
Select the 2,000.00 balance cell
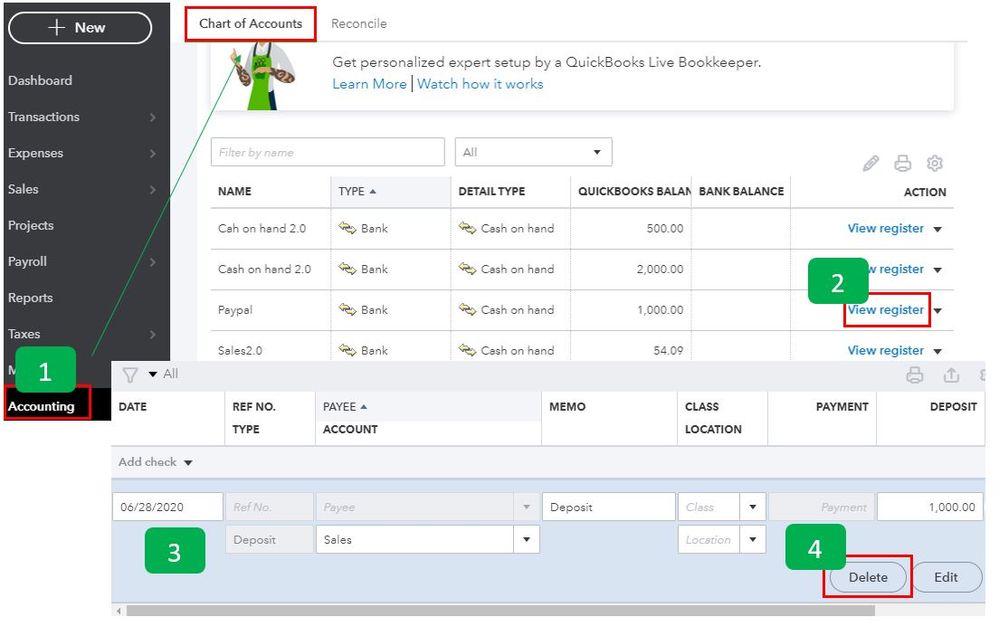click(660, 269)
